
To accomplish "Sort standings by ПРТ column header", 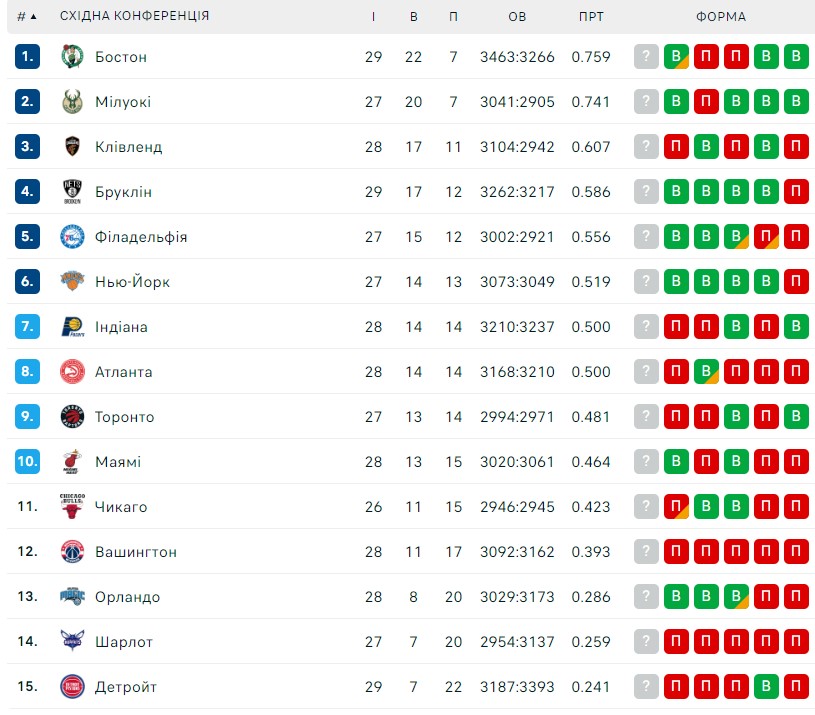I will coord(591,17).
